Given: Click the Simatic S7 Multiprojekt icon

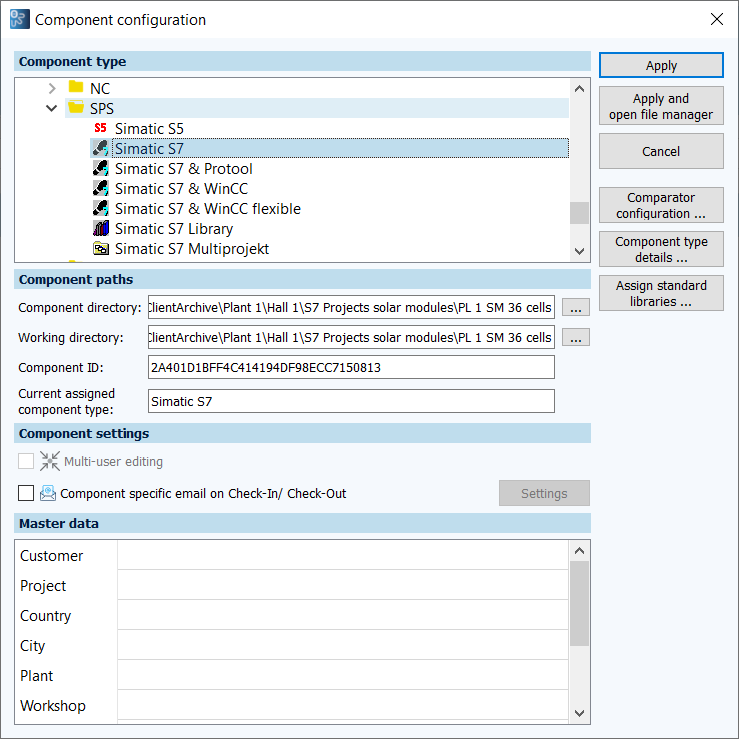Looking at the screenshot, I should click(100, 248).
